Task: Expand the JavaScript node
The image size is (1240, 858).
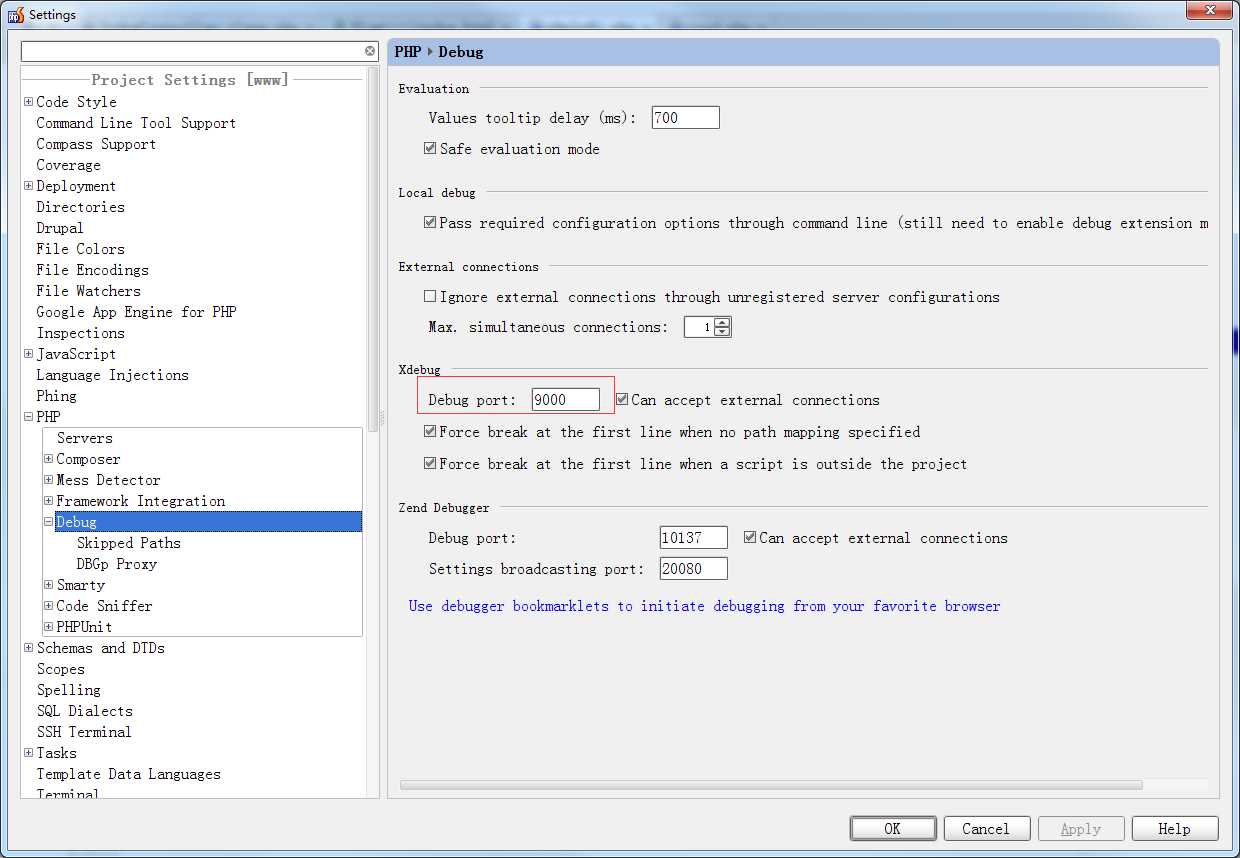Action: [28, 353]
